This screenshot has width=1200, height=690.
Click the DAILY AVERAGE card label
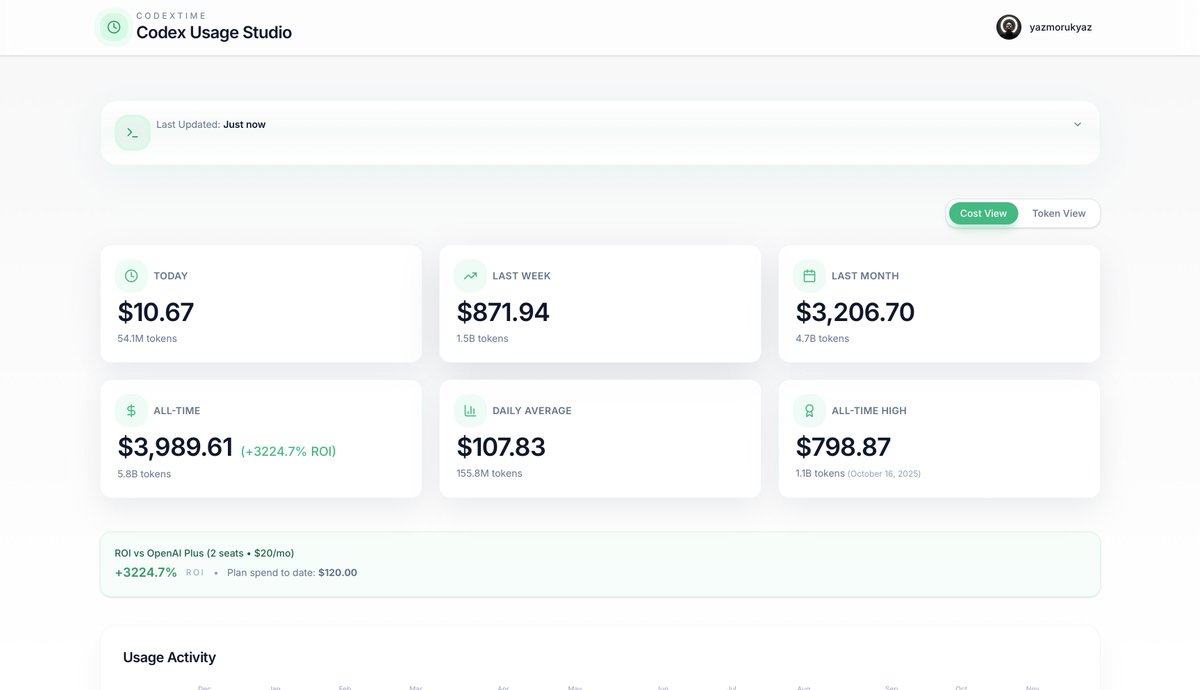click(x=532, y=411)
